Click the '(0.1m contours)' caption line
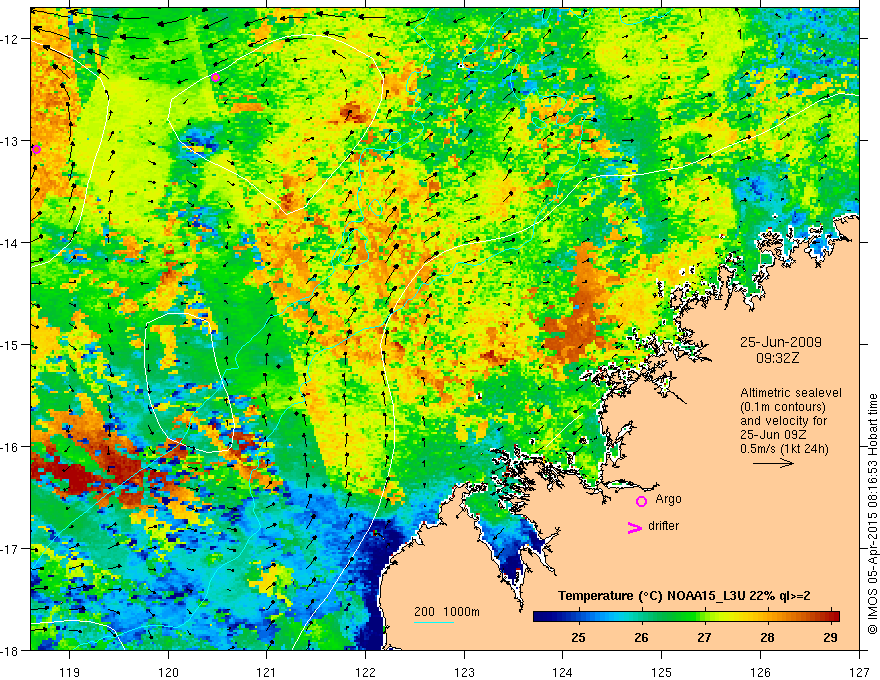 783,407
